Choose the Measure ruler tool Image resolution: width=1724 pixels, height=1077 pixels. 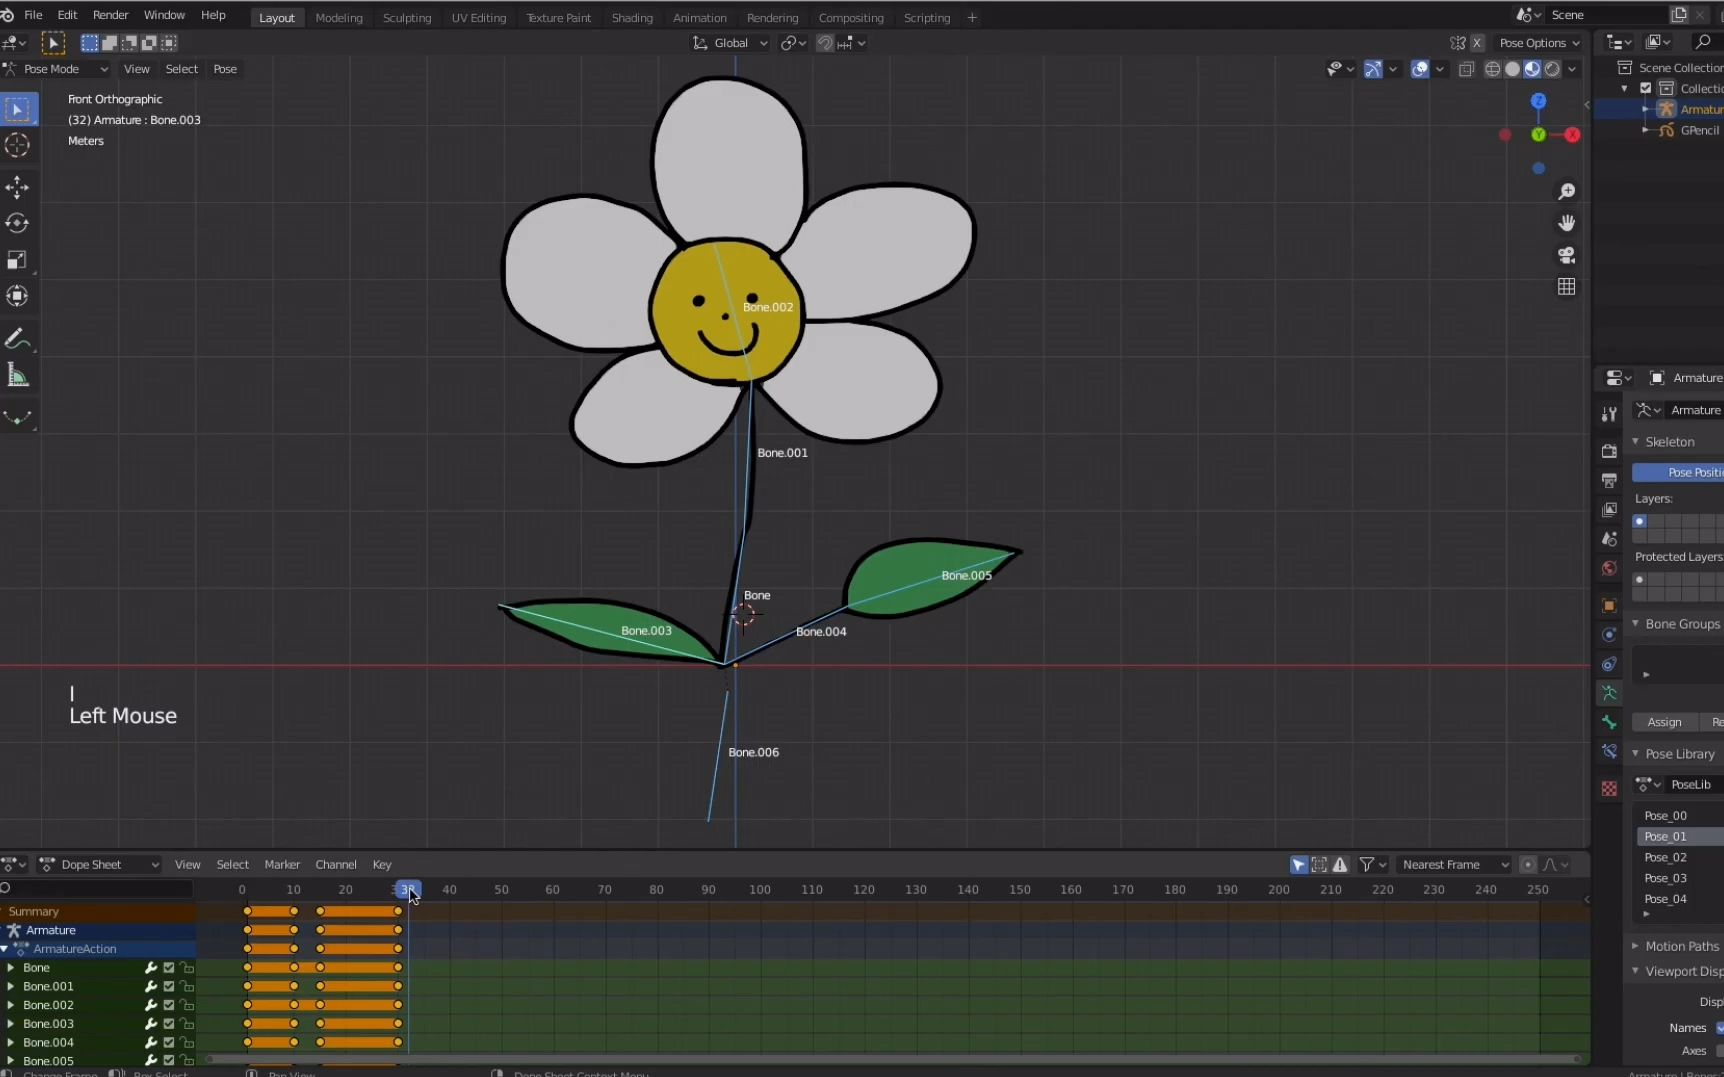pos(17,376)
